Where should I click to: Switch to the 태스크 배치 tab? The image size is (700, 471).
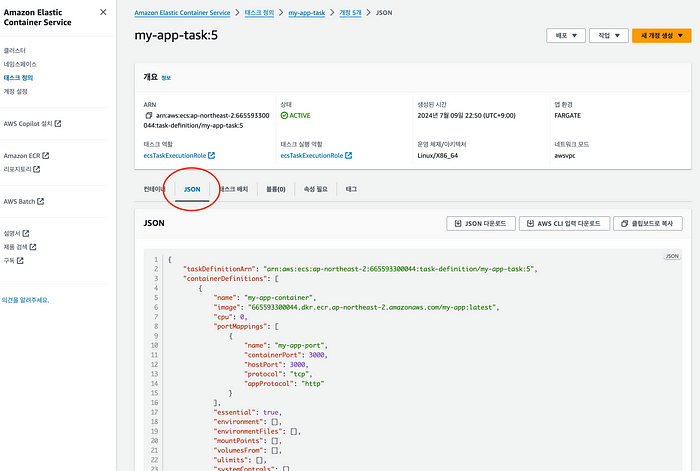(234, 189)
